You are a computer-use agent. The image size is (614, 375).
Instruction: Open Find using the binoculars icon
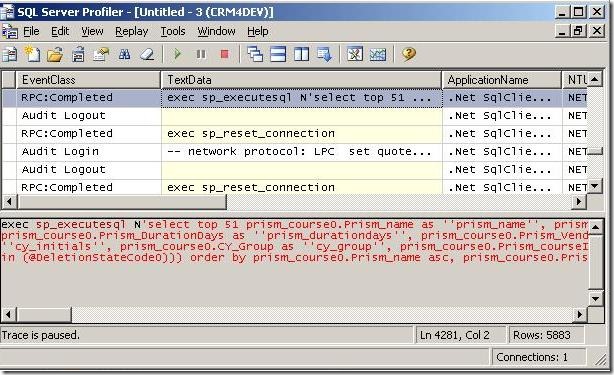(x=124, y=54)
